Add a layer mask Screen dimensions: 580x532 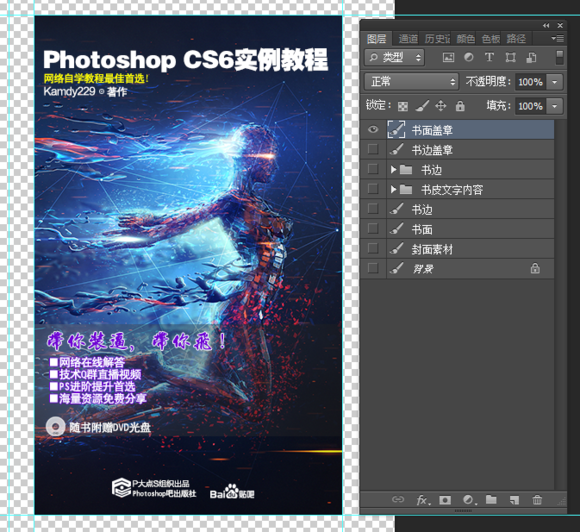445,500
